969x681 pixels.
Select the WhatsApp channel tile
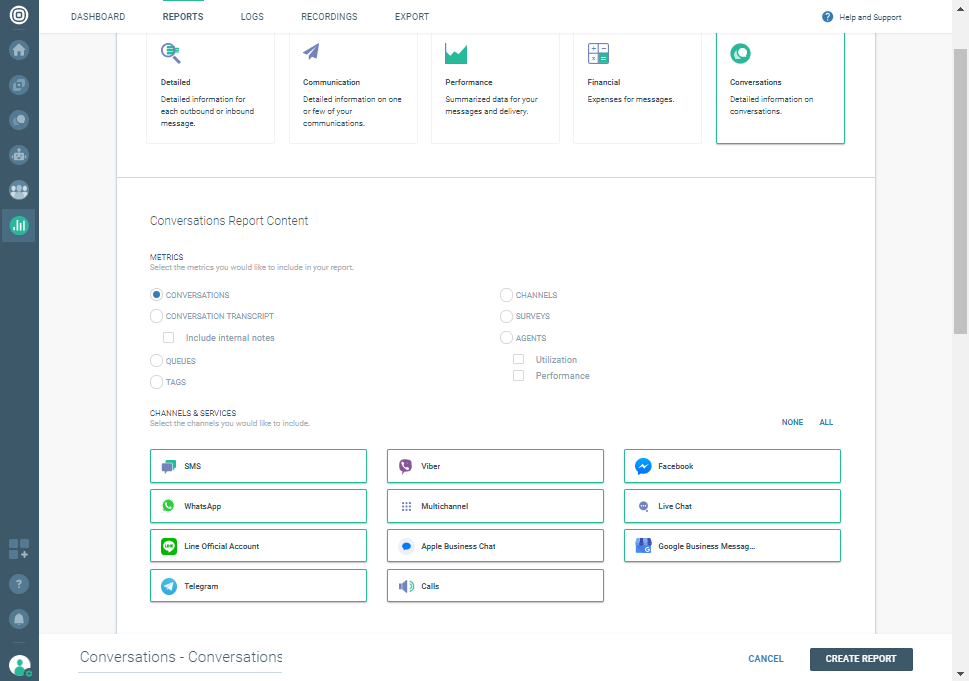click(x=258, y=506)
